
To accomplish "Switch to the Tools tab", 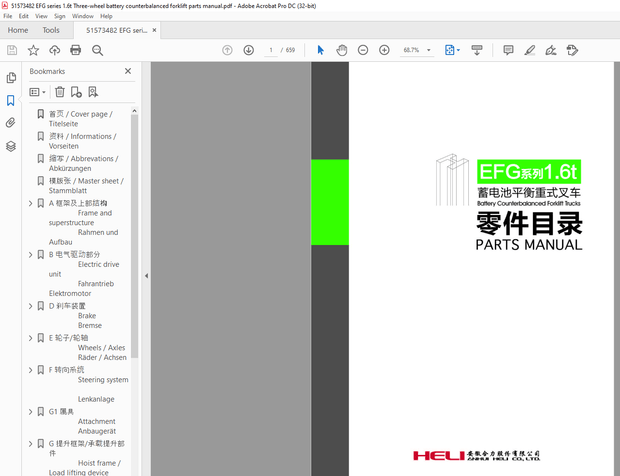I will coord(51,30).
